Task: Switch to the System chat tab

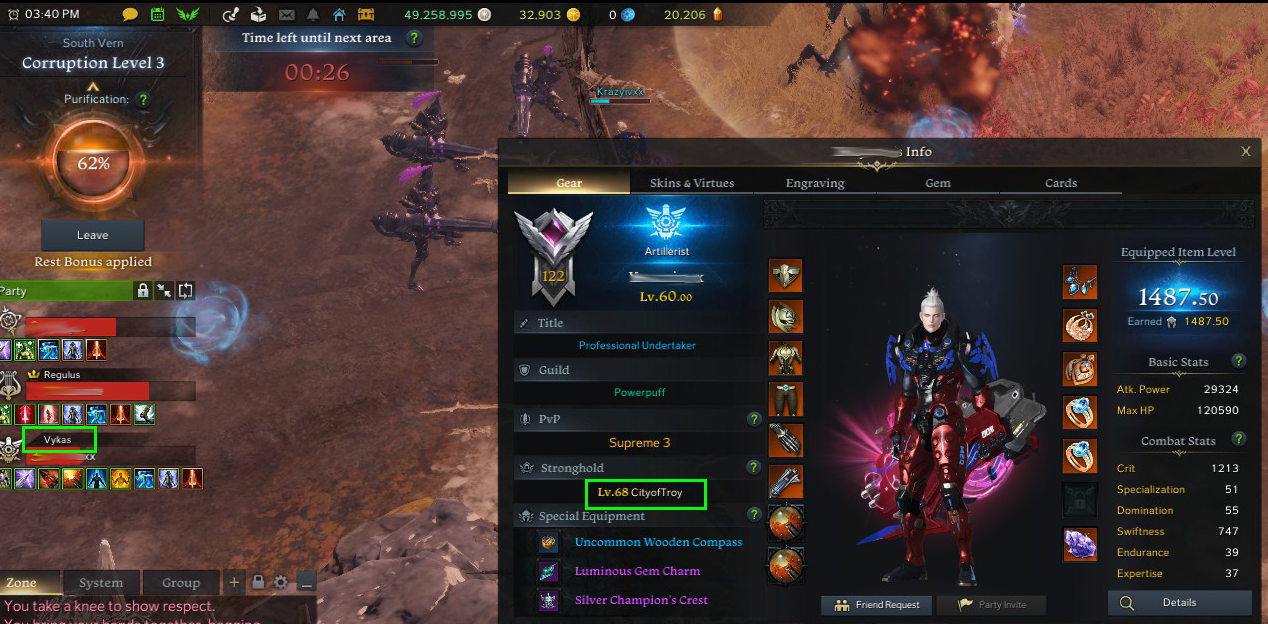Action: [101, 582]
